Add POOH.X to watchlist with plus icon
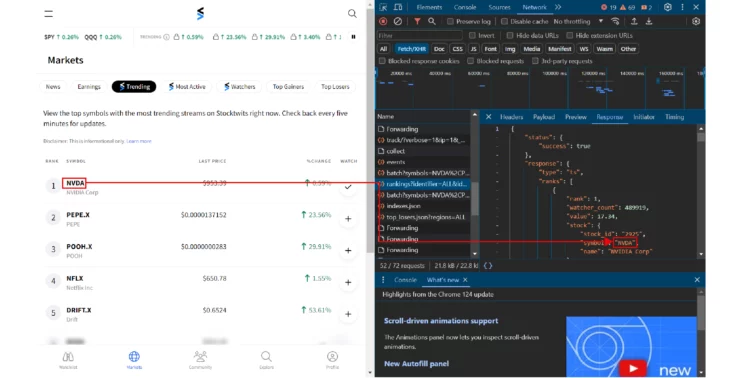 [x=348, y=250]
